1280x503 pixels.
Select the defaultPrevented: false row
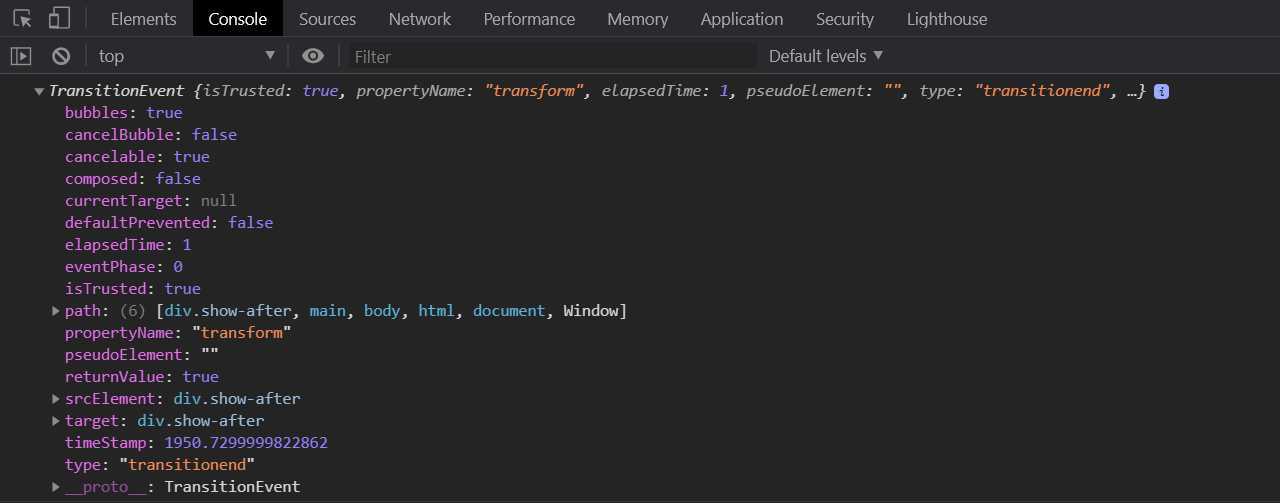(x=169, y=223)
